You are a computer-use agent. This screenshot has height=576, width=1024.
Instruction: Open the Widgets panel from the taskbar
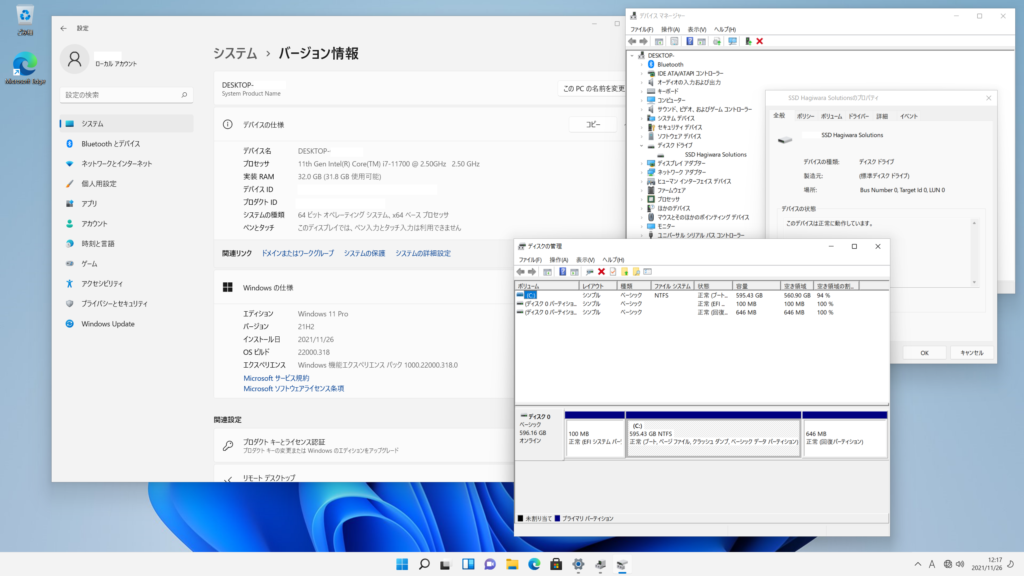pyautogui.click(x=468, y=564)
